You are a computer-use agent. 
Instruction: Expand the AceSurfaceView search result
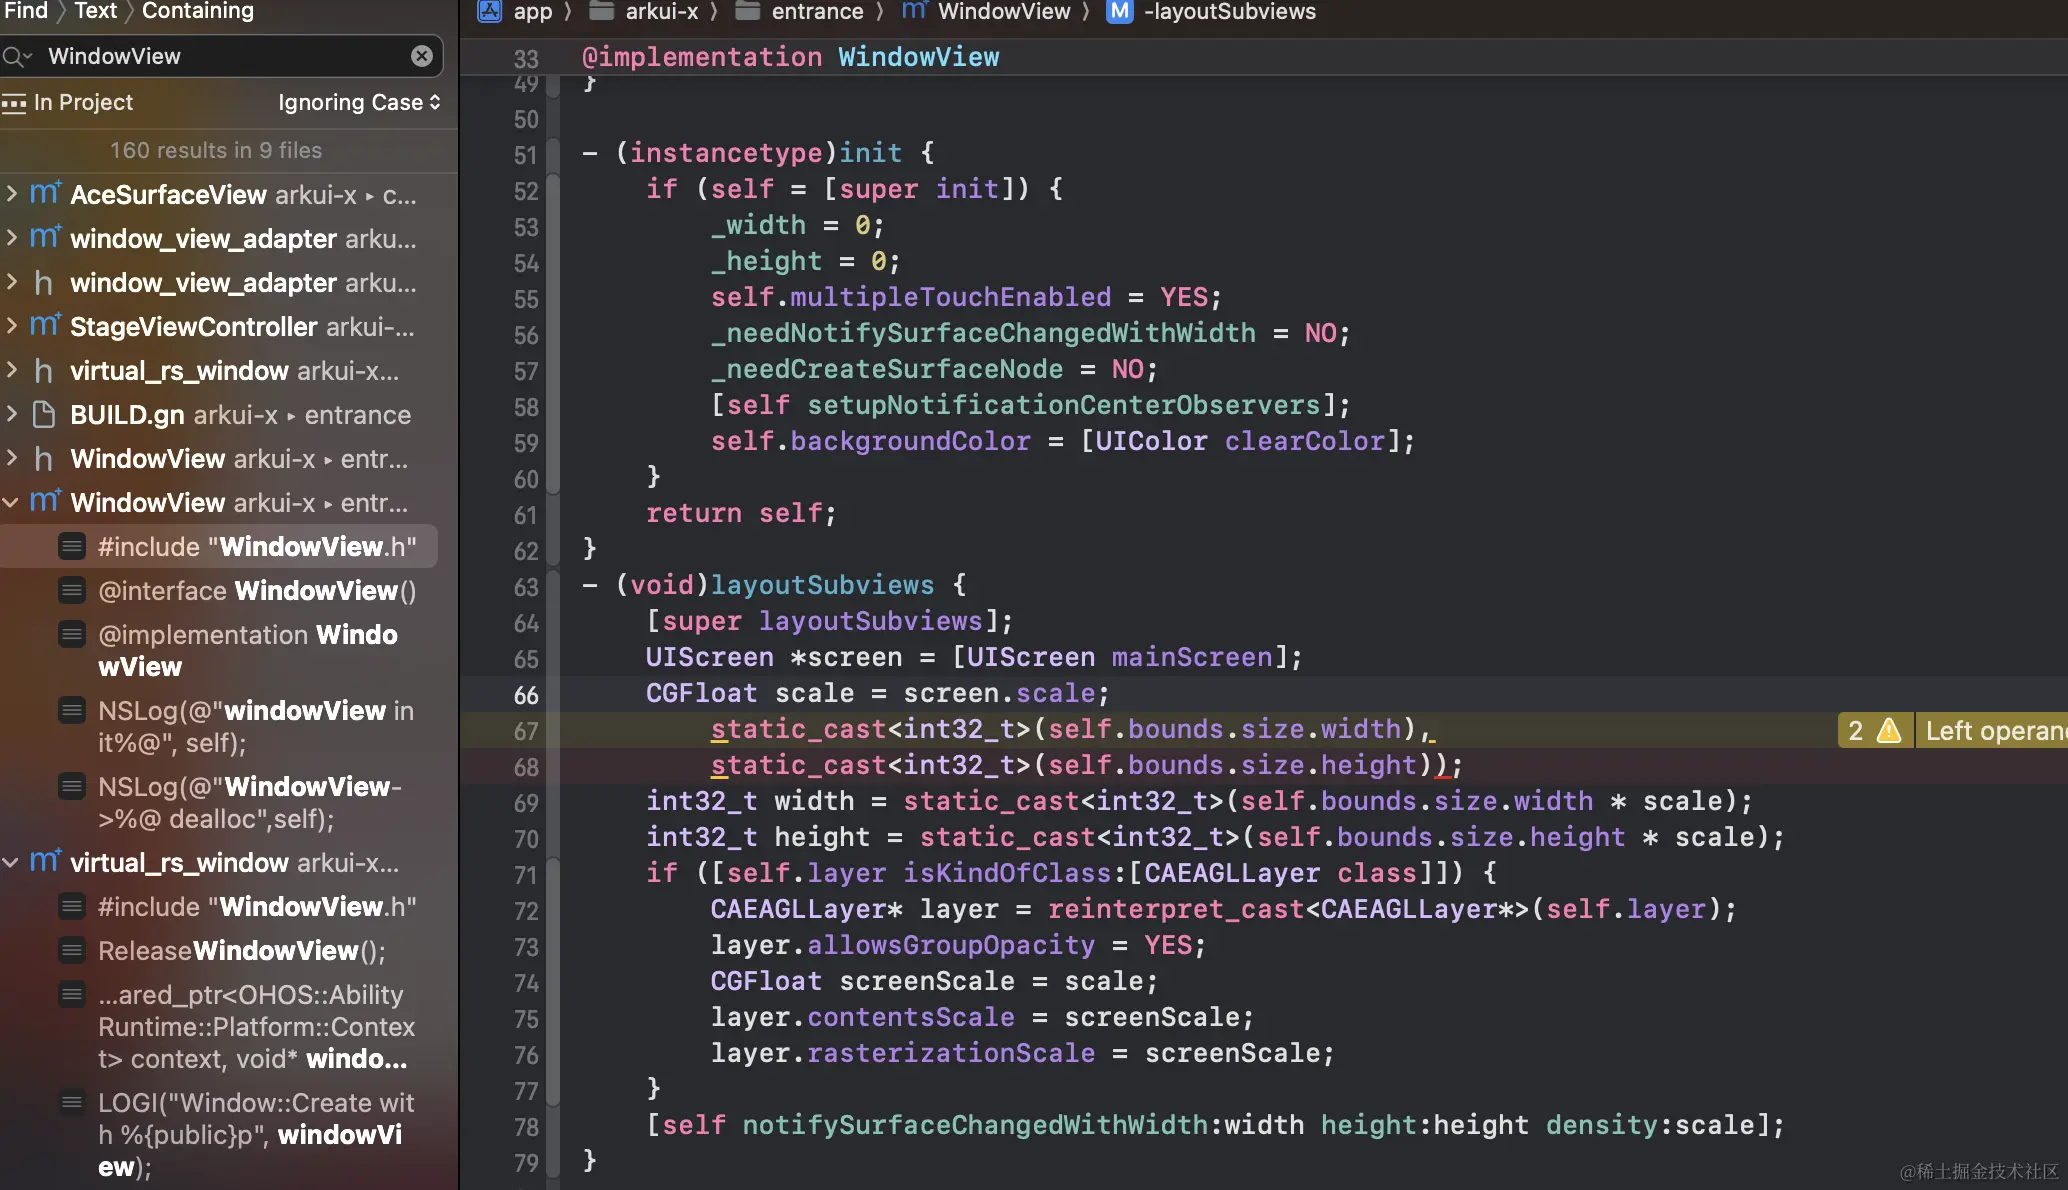pyautogui.click(x=12, y=194)
